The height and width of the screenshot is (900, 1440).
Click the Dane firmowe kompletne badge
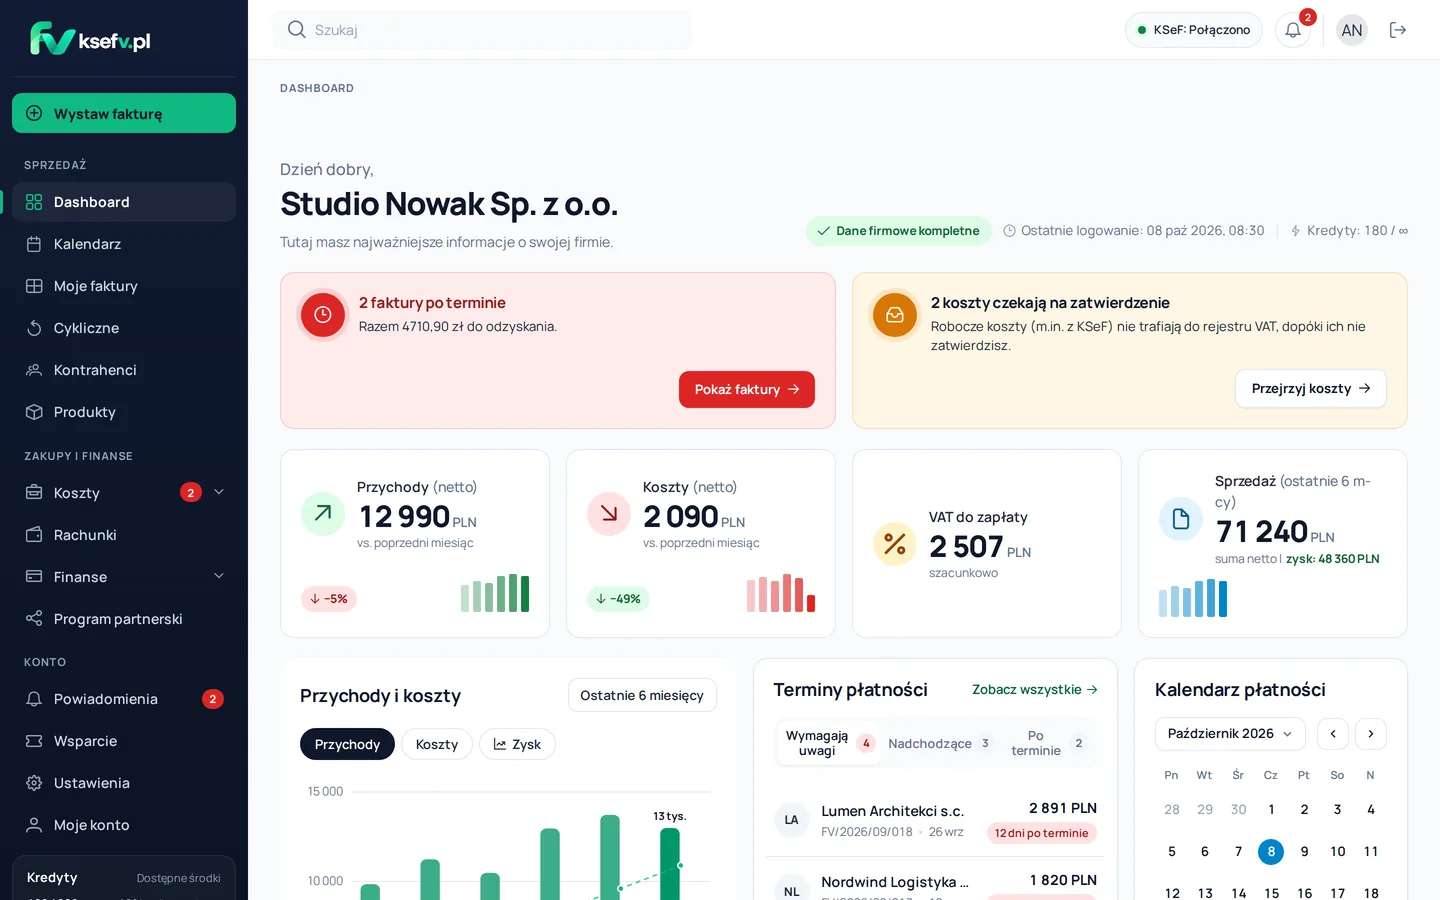point(899,231)
